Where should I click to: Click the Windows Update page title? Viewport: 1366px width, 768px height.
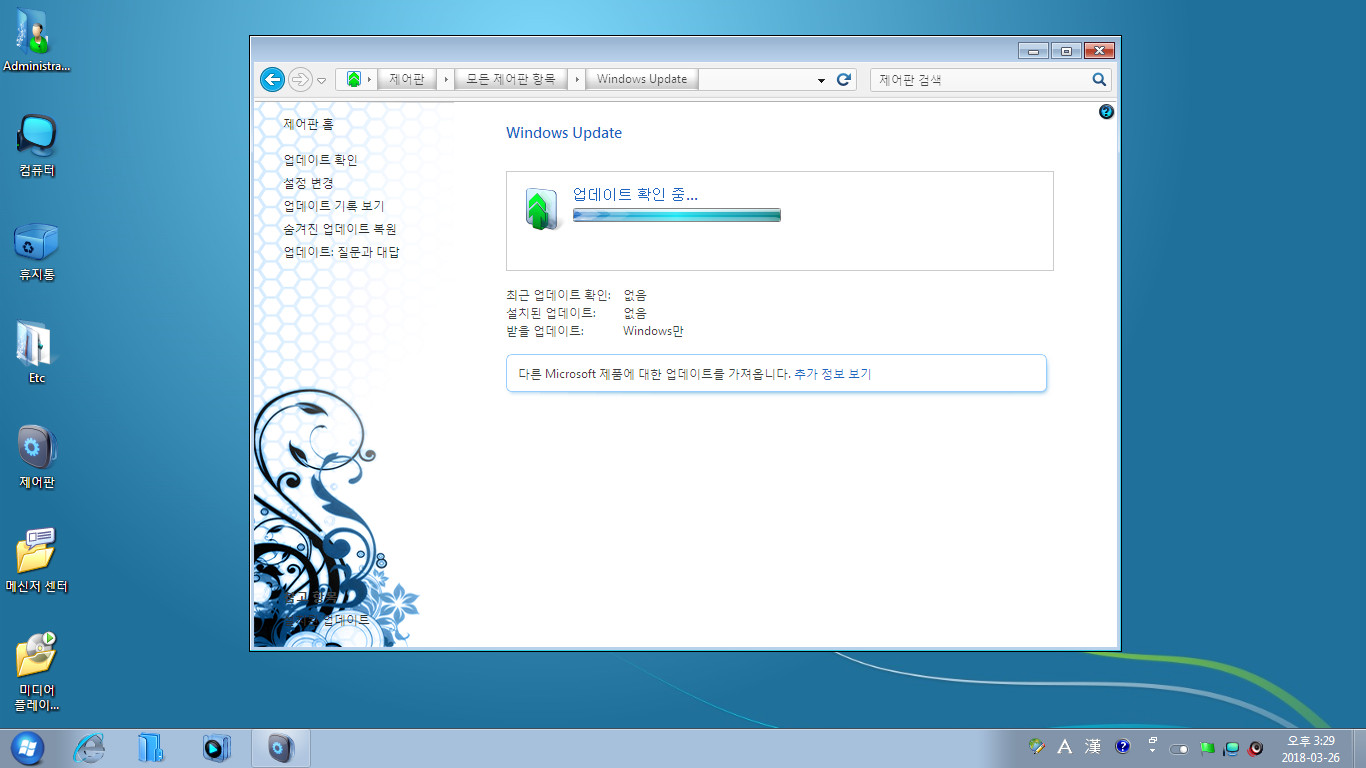(x=564, y=133)
